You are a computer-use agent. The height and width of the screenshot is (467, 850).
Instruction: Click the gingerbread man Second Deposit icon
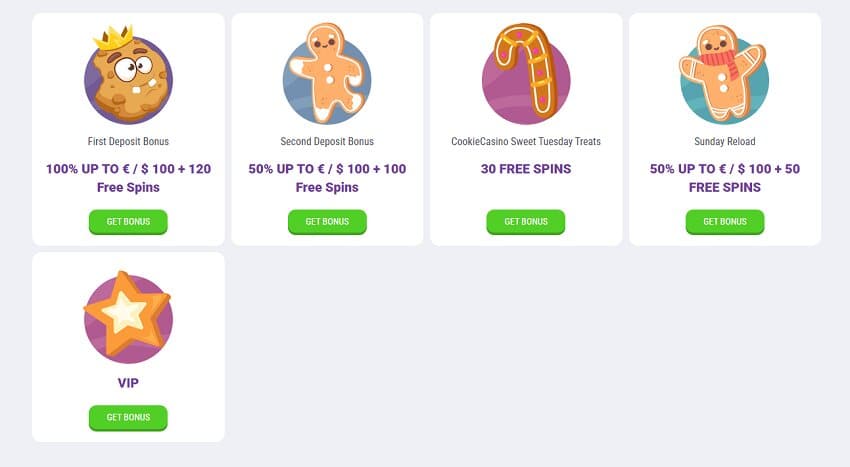click(327, 73)
